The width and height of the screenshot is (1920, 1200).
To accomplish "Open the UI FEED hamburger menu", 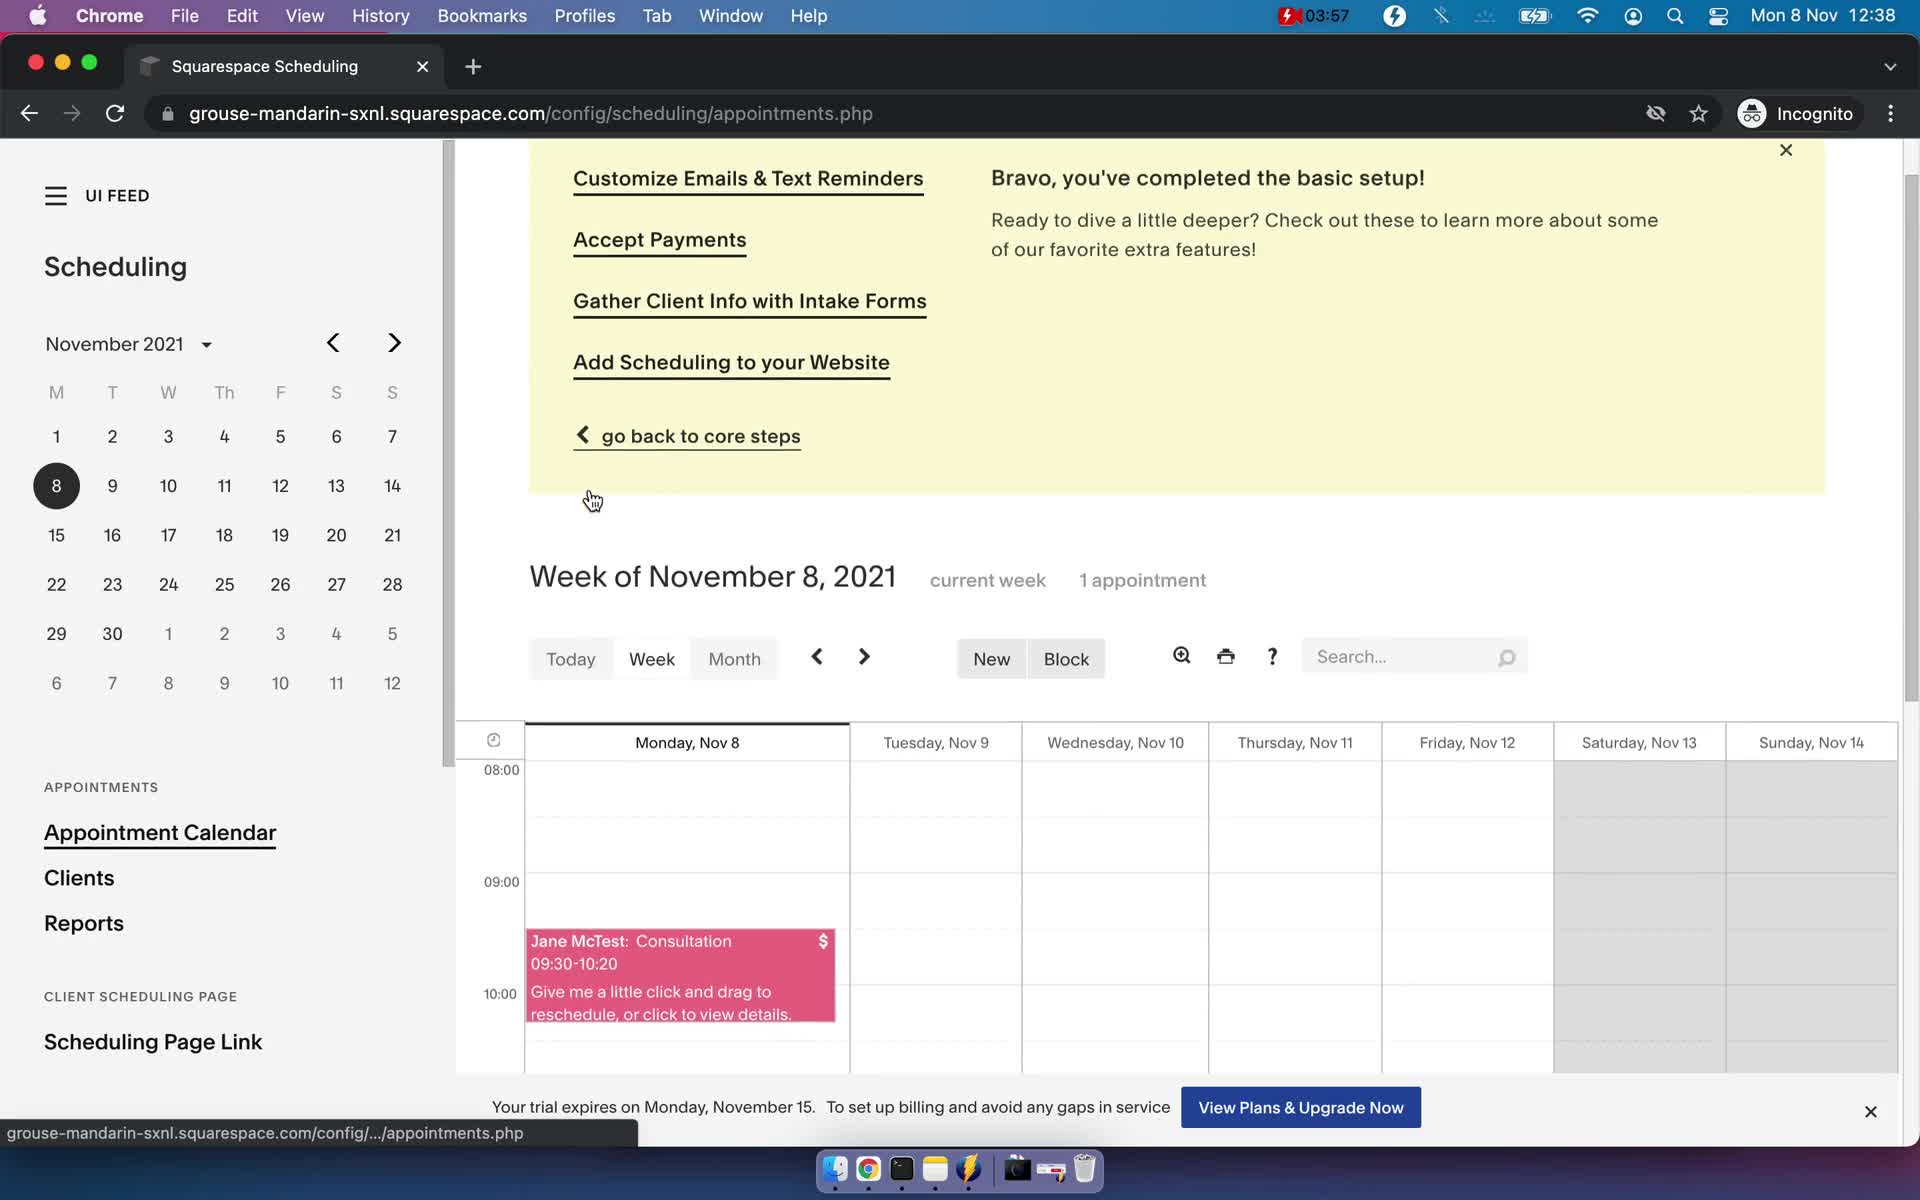I will 56,196.
